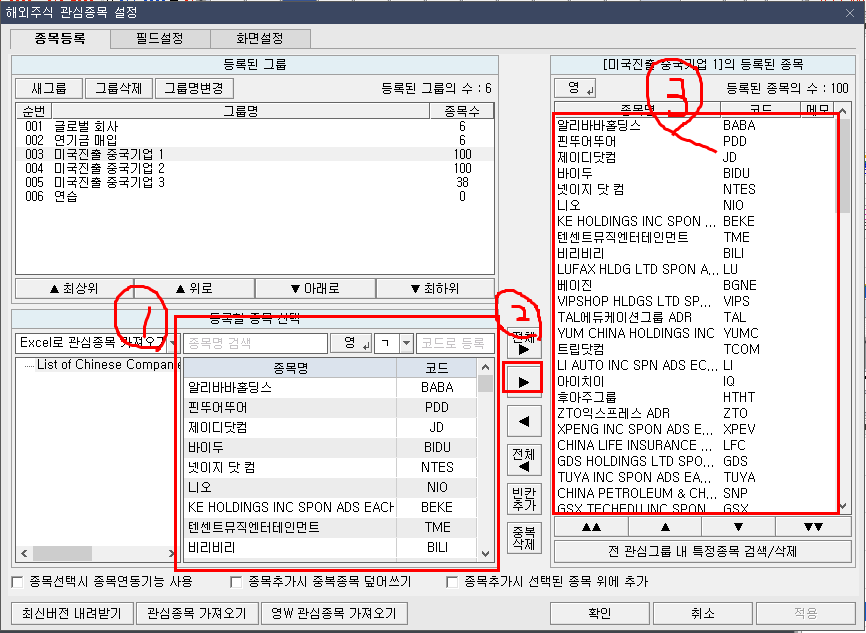Image resolution: width=866 pixels, height=633 pixels.
Task: Toggle 영 language button in registered stocks panel
Action: [x=575, y=88]
